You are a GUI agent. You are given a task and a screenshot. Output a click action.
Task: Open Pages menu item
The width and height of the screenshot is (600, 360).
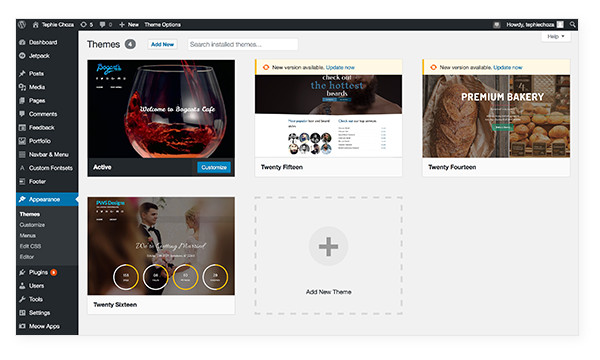click(37, 101)
